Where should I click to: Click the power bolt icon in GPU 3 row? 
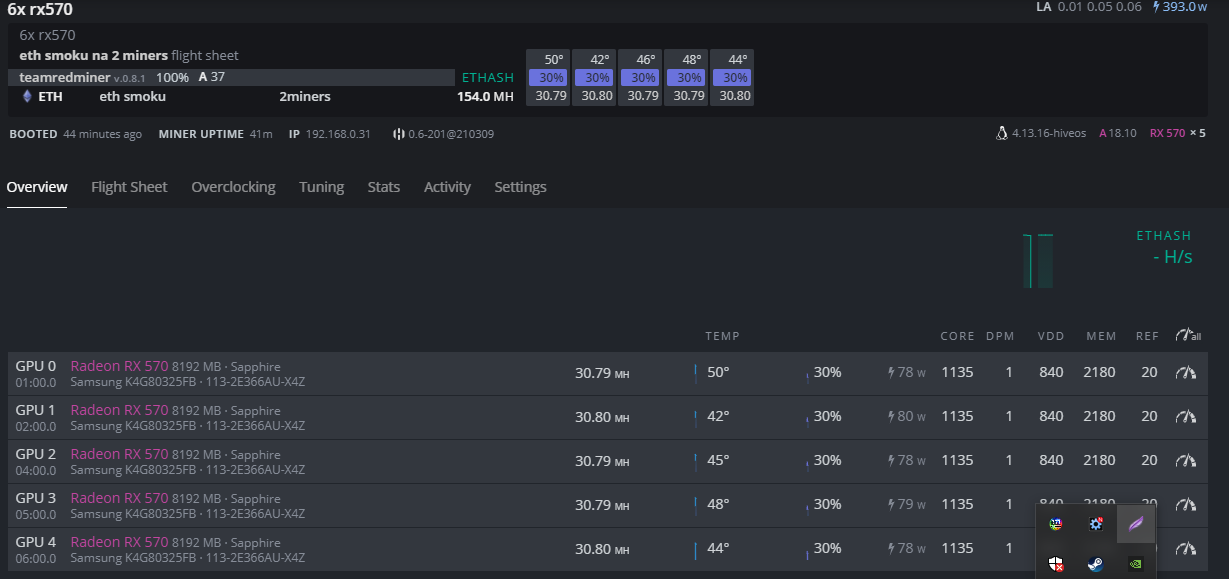tap(891, 504)
